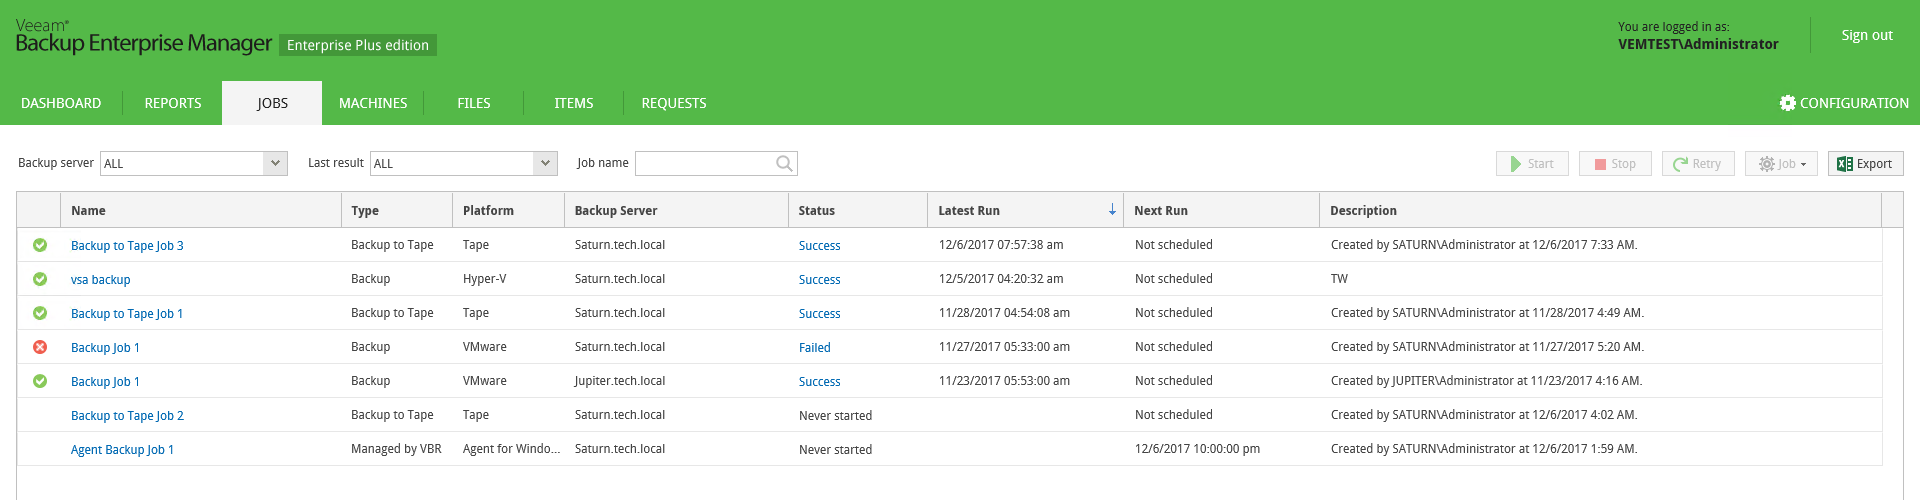Open the Backup to Tape Job 3 link
The height and width of the screenshot is (500, 1920).
(x=127, y=246)
